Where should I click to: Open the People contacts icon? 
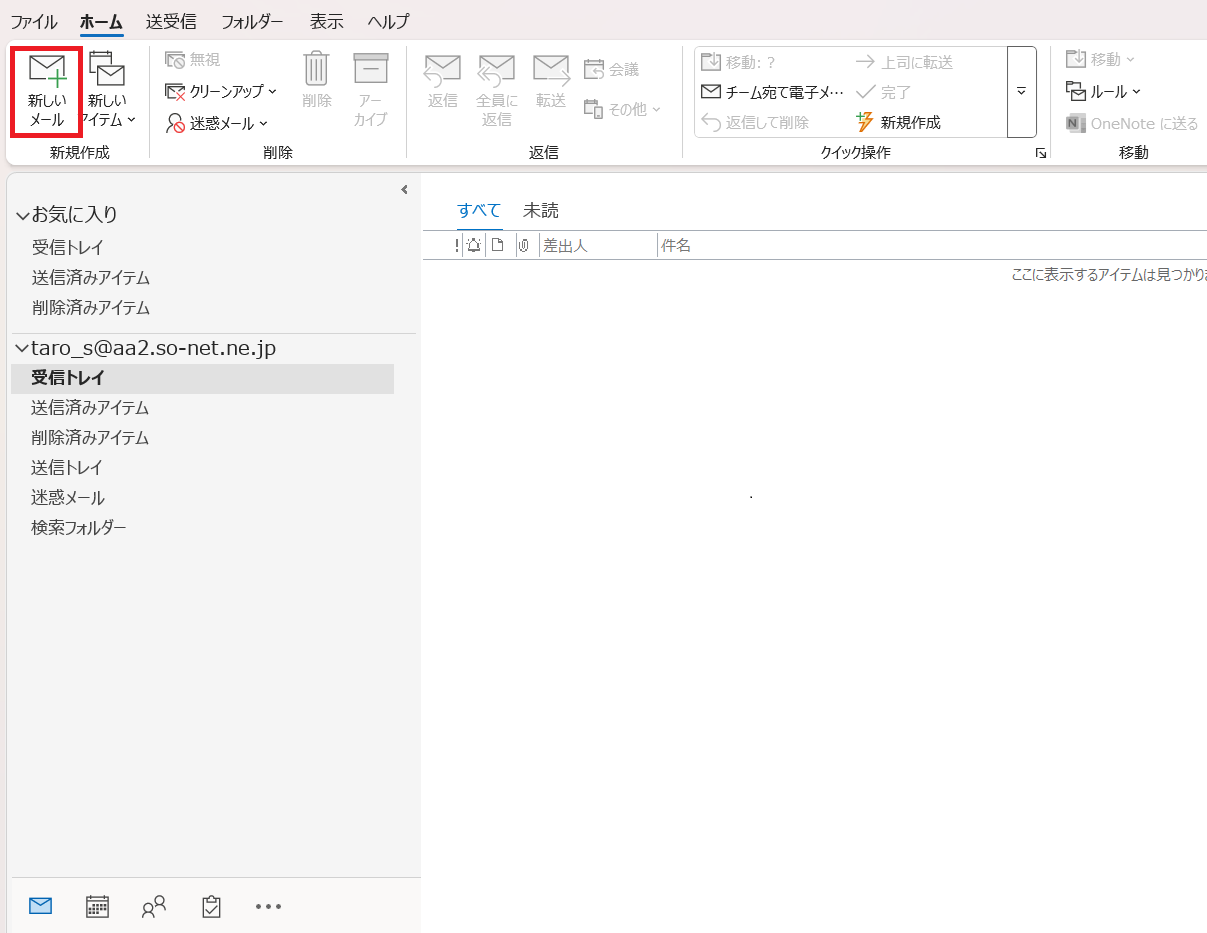click(x=154, y=906)
